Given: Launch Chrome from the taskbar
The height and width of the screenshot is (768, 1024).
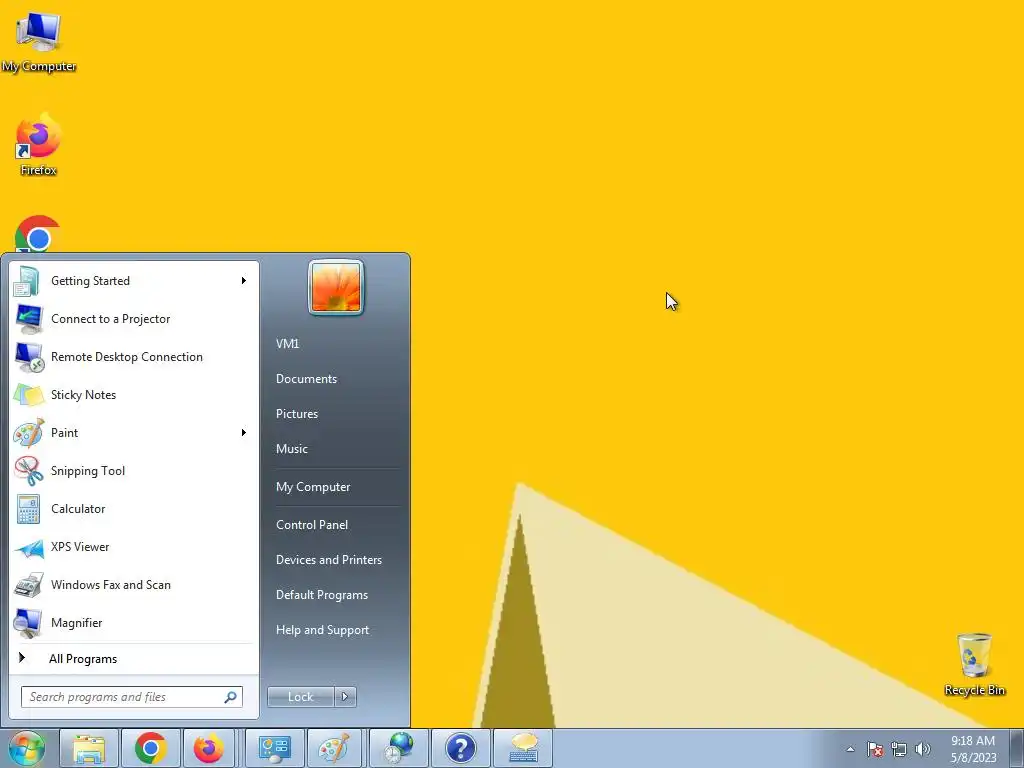Looking at the screenshot, I should [x=151, y=748].
